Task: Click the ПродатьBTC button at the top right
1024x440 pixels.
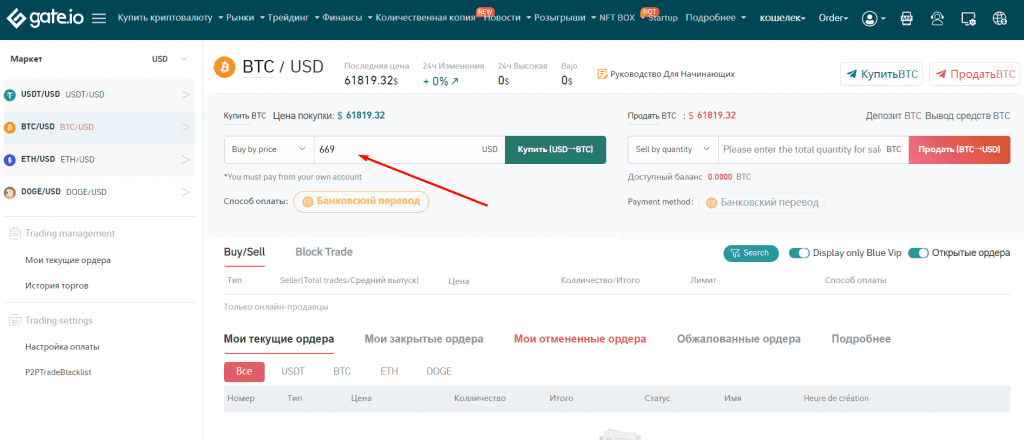Action: tap(974, 74)
